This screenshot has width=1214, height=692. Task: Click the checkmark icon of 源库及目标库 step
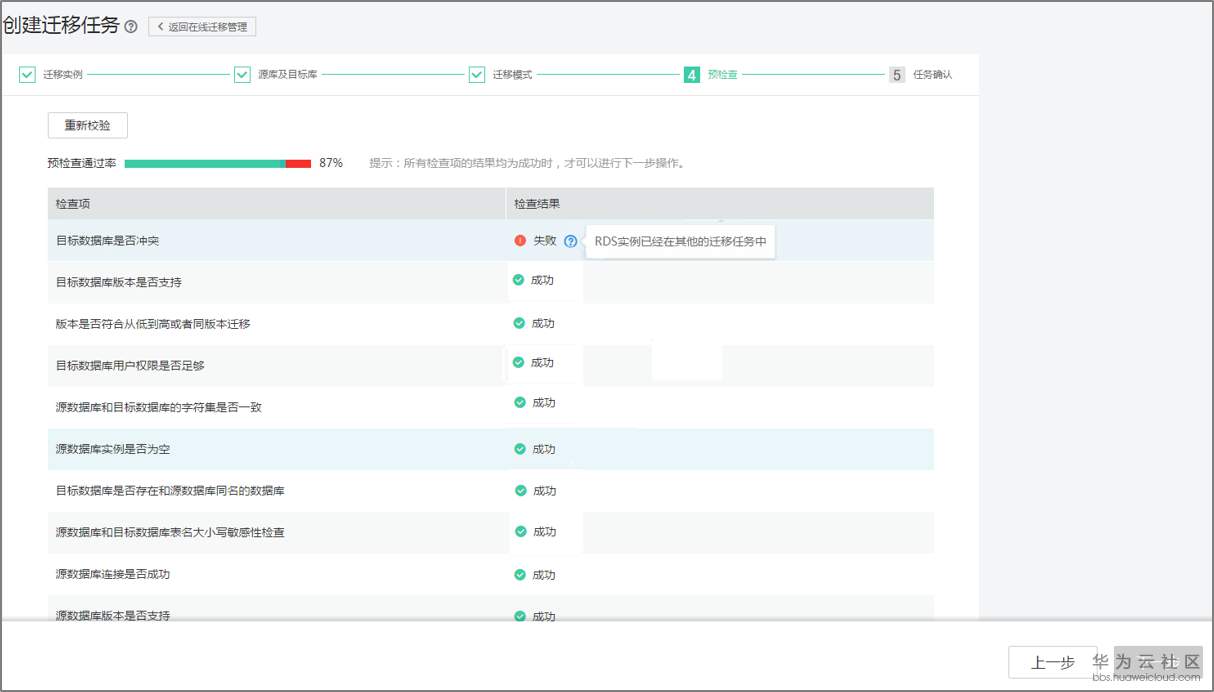(x=242, y=75)
